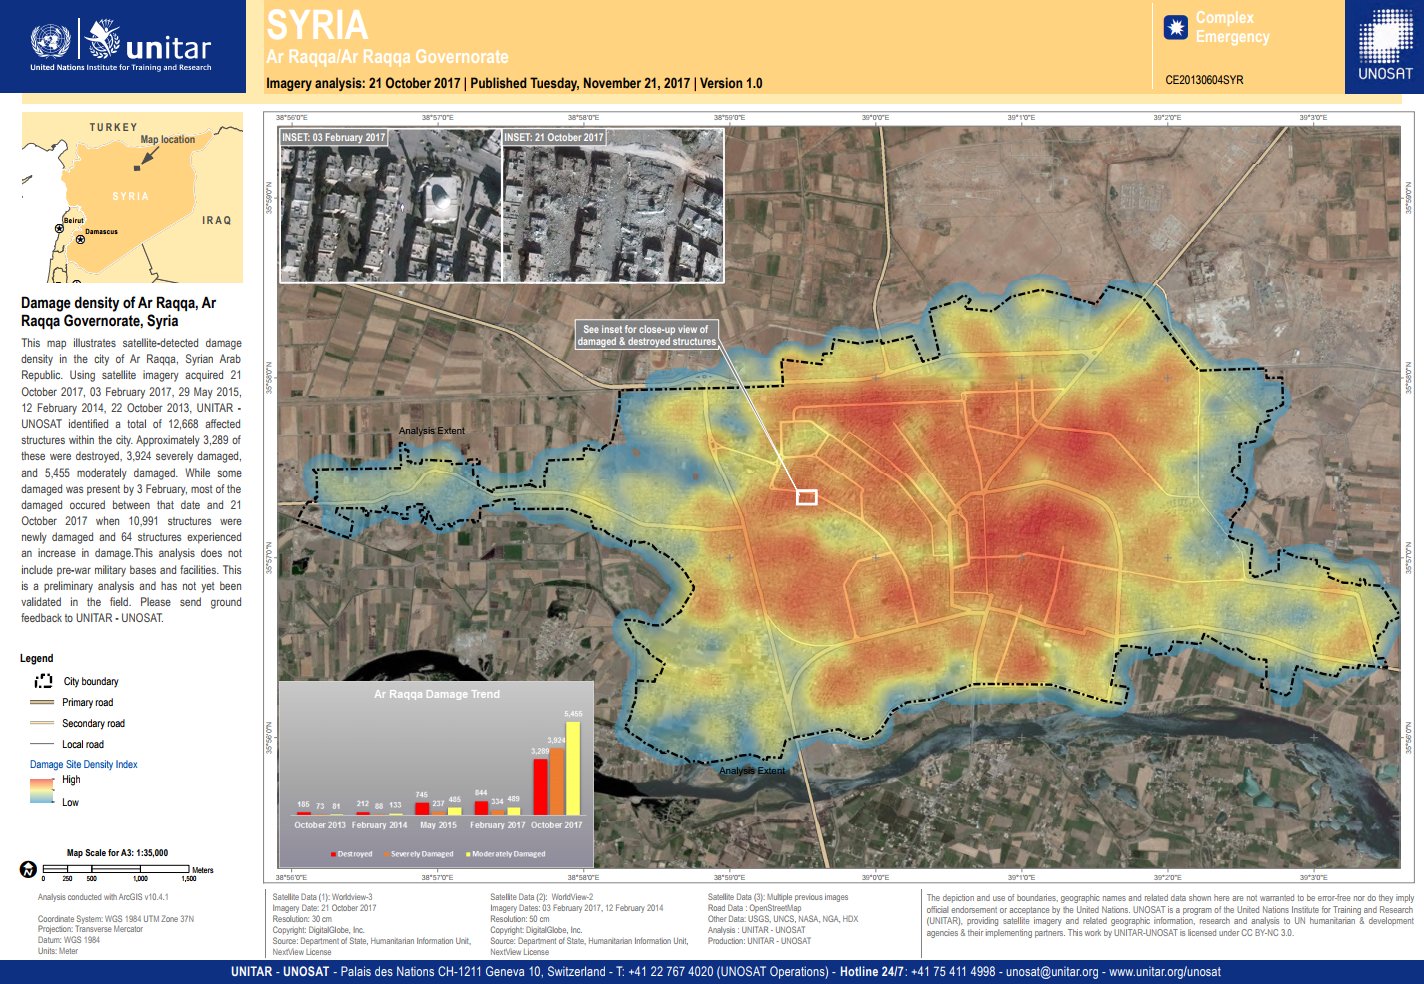Click the 'Damage density of Ar Raqqa' heading

(118, 312)
